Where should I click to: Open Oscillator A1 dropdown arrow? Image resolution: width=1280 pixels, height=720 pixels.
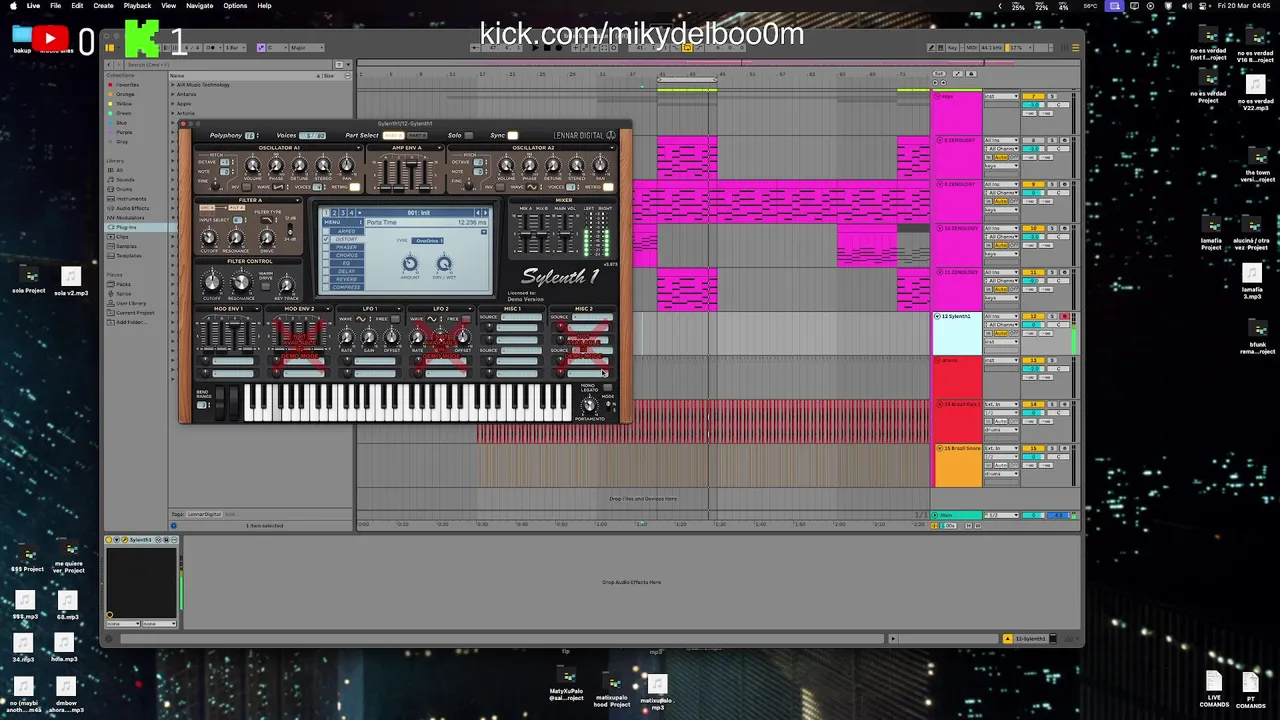click(x=356, y=148)
